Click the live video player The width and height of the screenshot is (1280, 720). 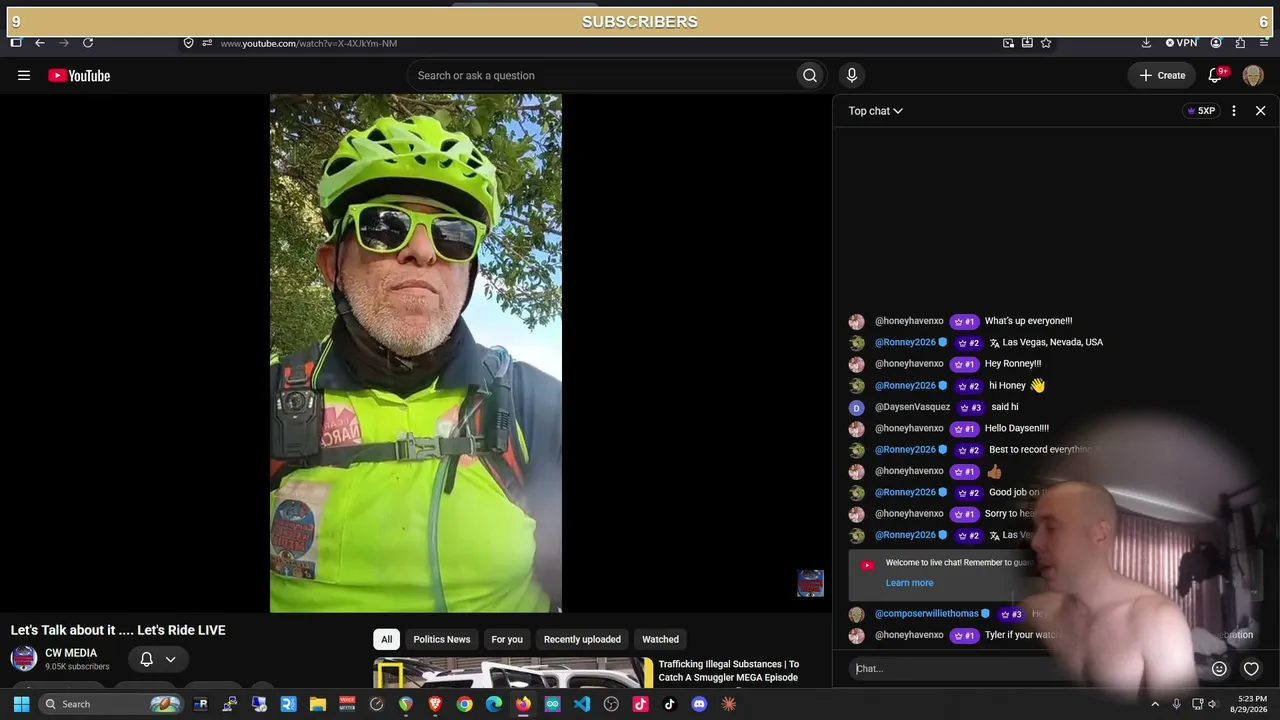(x=416, y=353)
